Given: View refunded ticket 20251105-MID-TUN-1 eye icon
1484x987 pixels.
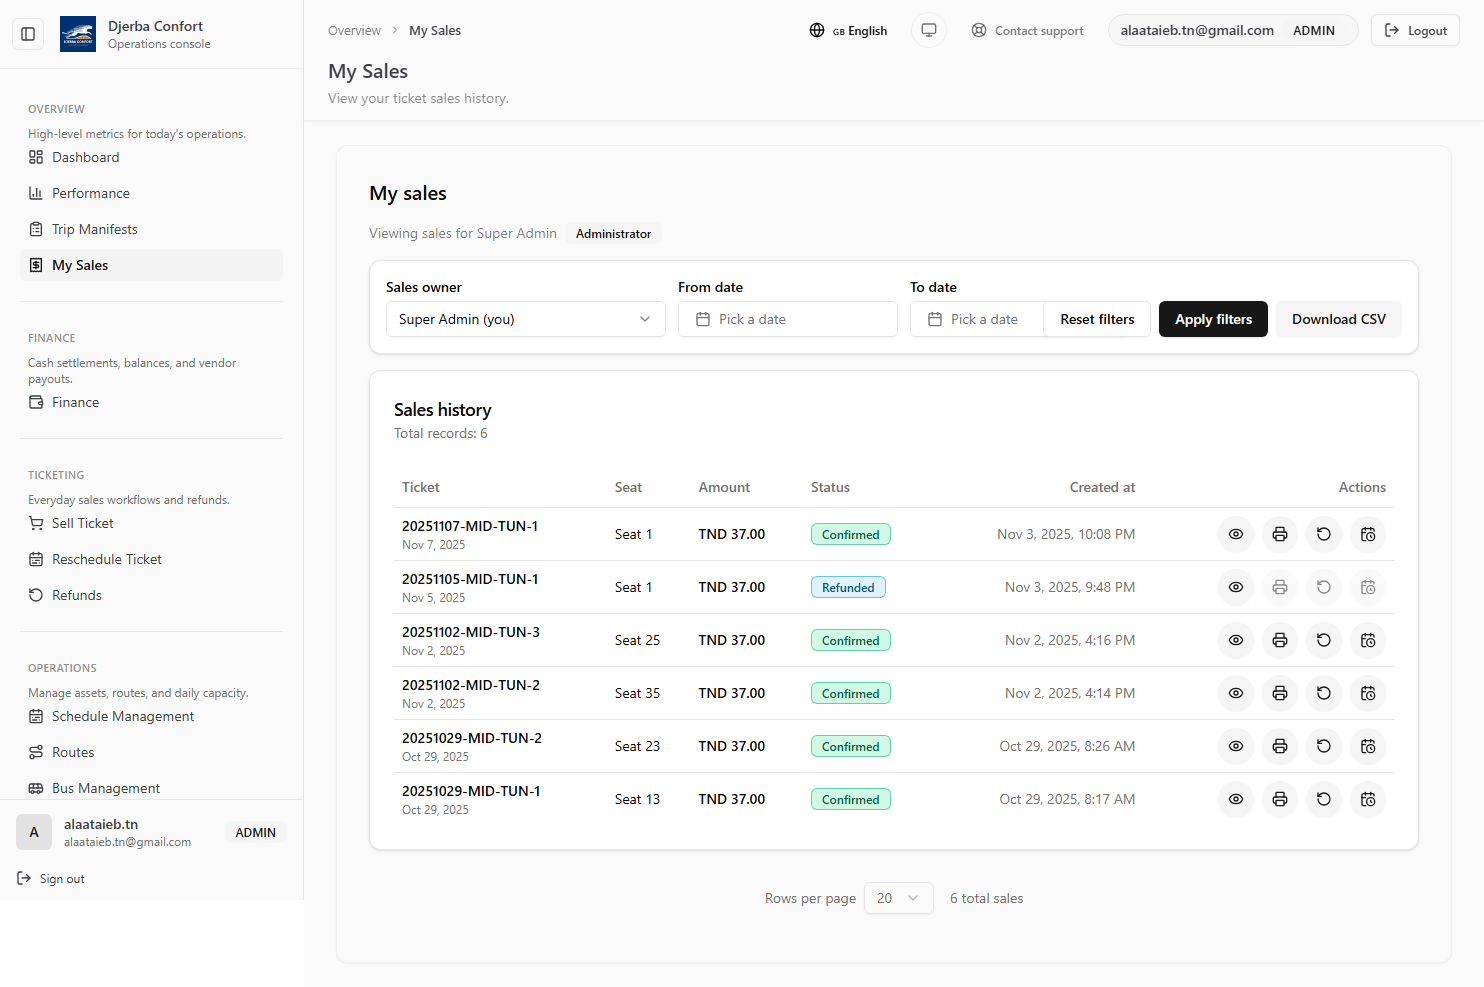Looking at the screenshot, I should coord(1236,587).
